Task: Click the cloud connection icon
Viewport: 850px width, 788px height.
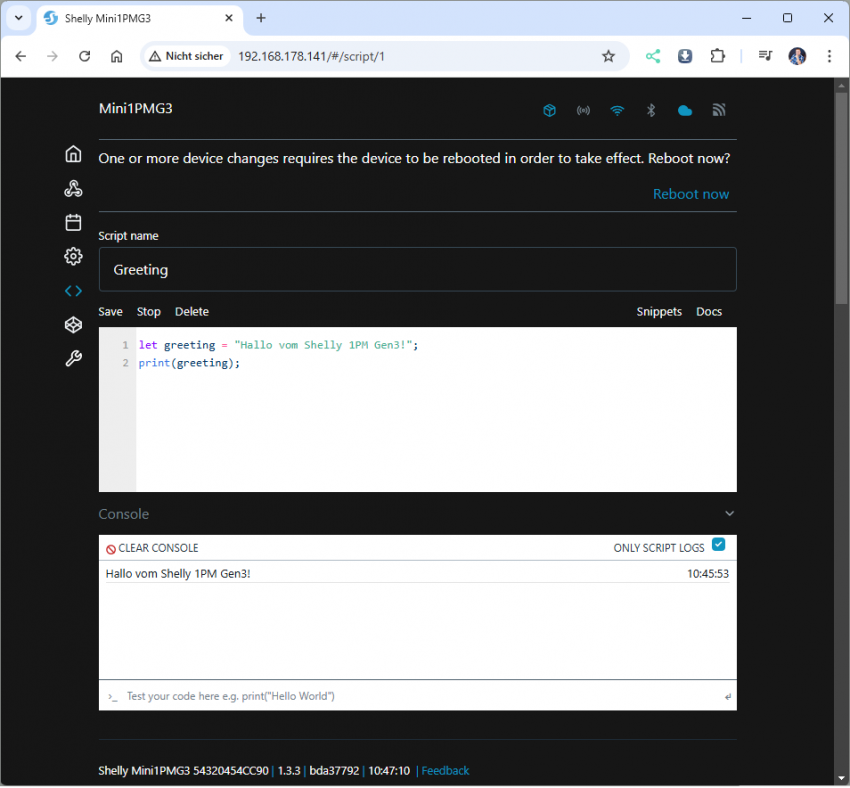Action: pyautogui.click(x=685, y=110)
